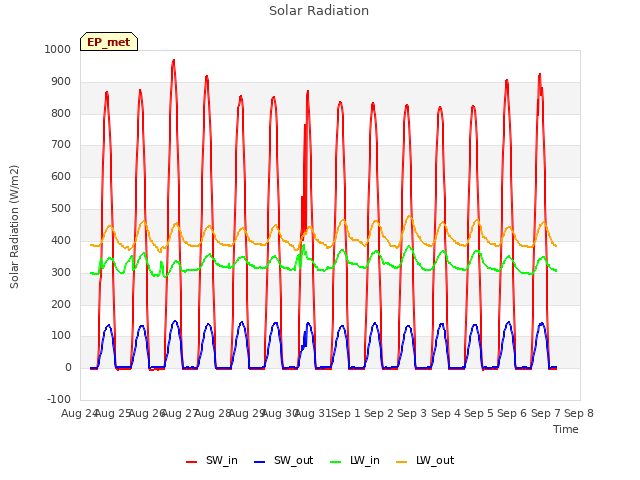Toggle the LW_out legend entry
This screenshot has width=640, height=480.
pyautogui.click(x=425, y=461)
